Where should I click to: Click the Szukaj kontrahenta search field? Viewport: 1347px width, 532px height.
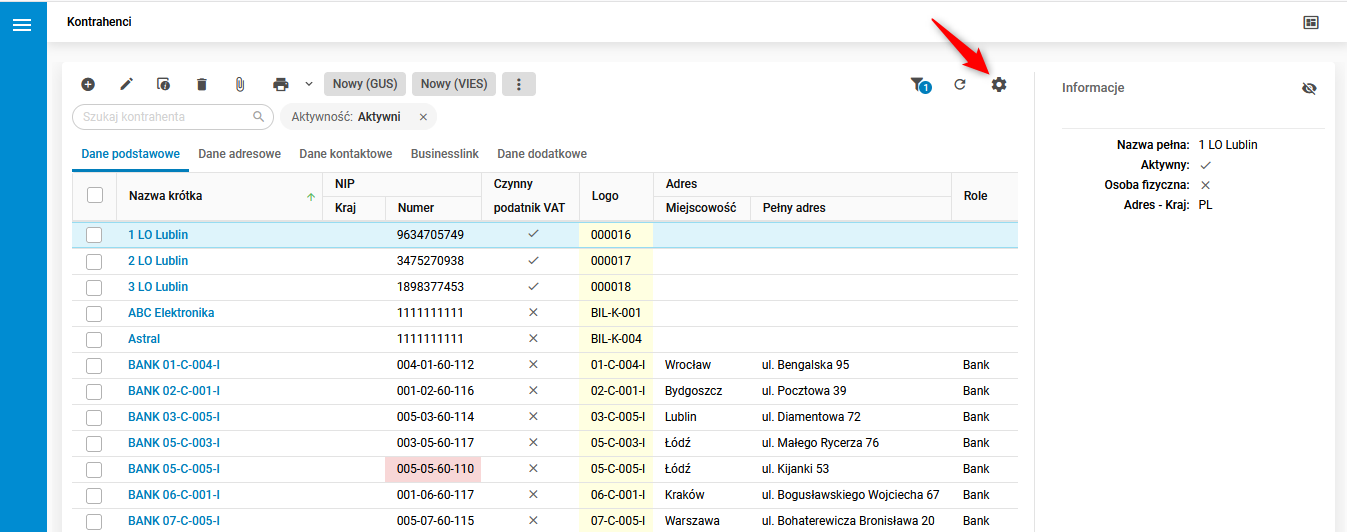pos(173,117)
